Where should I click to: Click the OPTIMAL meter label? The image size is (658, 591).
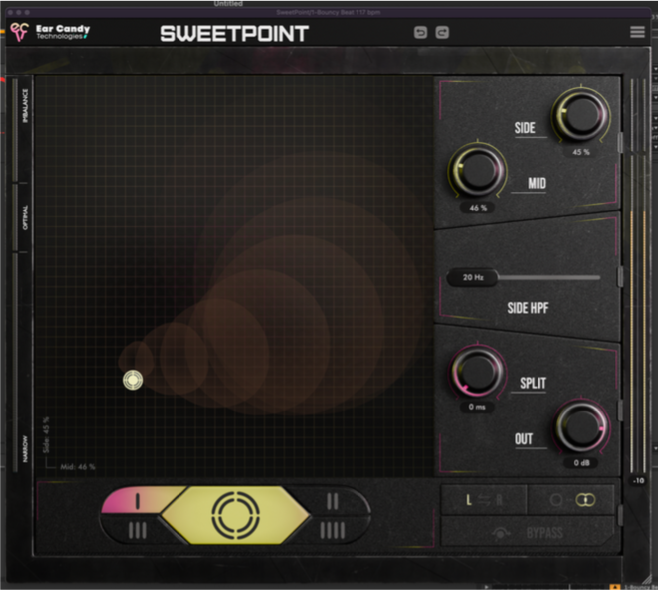pos(25,217)
